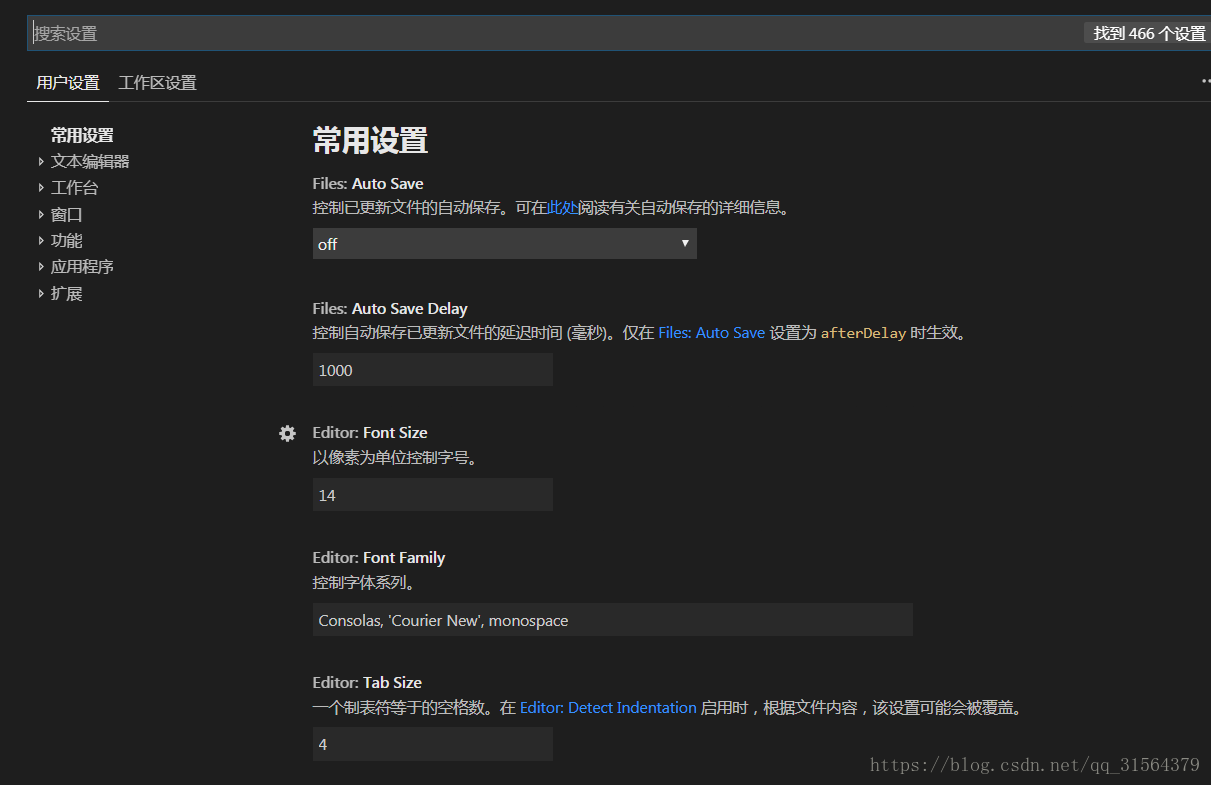Screen dimensions: 1211x785
Task: Expand the 功能 sidebar section
Action: pyautogui.click(x=66, y=240)
